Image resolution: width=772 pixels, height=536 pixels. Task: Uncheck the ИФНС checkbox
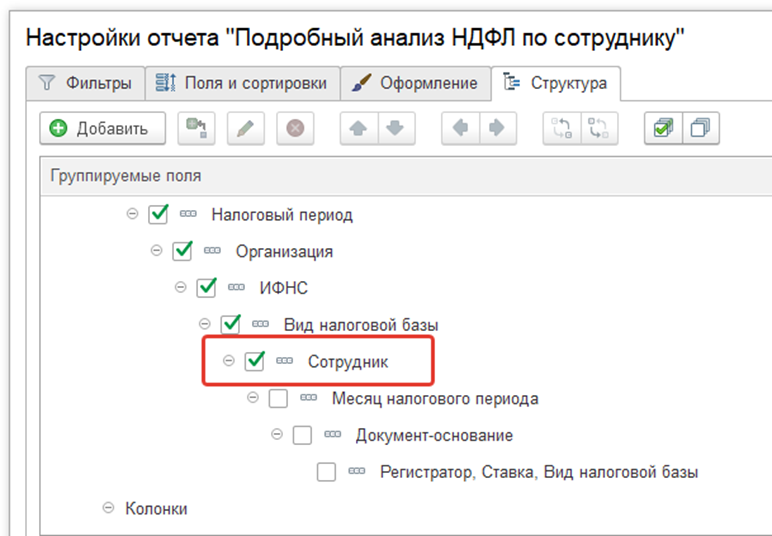point(206,288)
